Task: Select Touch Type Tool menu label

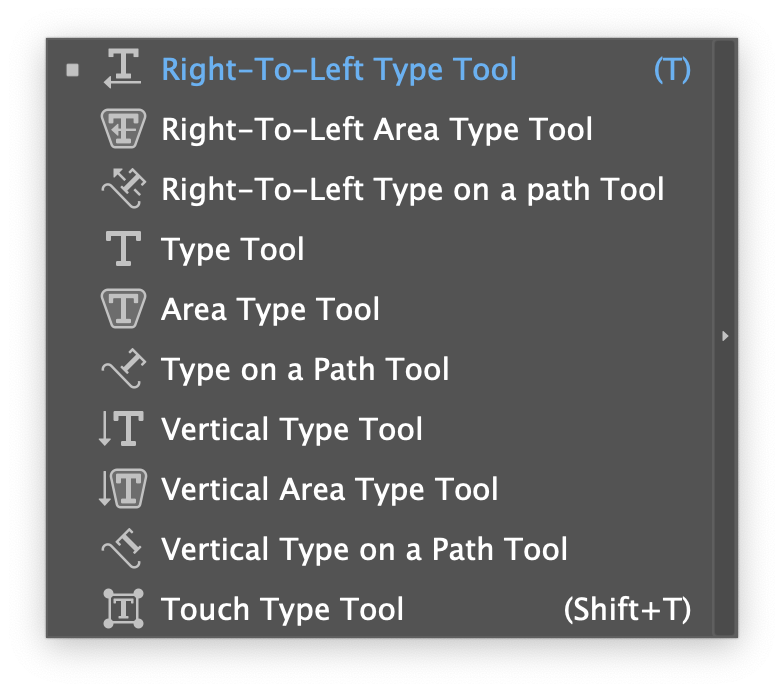Action: click(x=282, y=609)
